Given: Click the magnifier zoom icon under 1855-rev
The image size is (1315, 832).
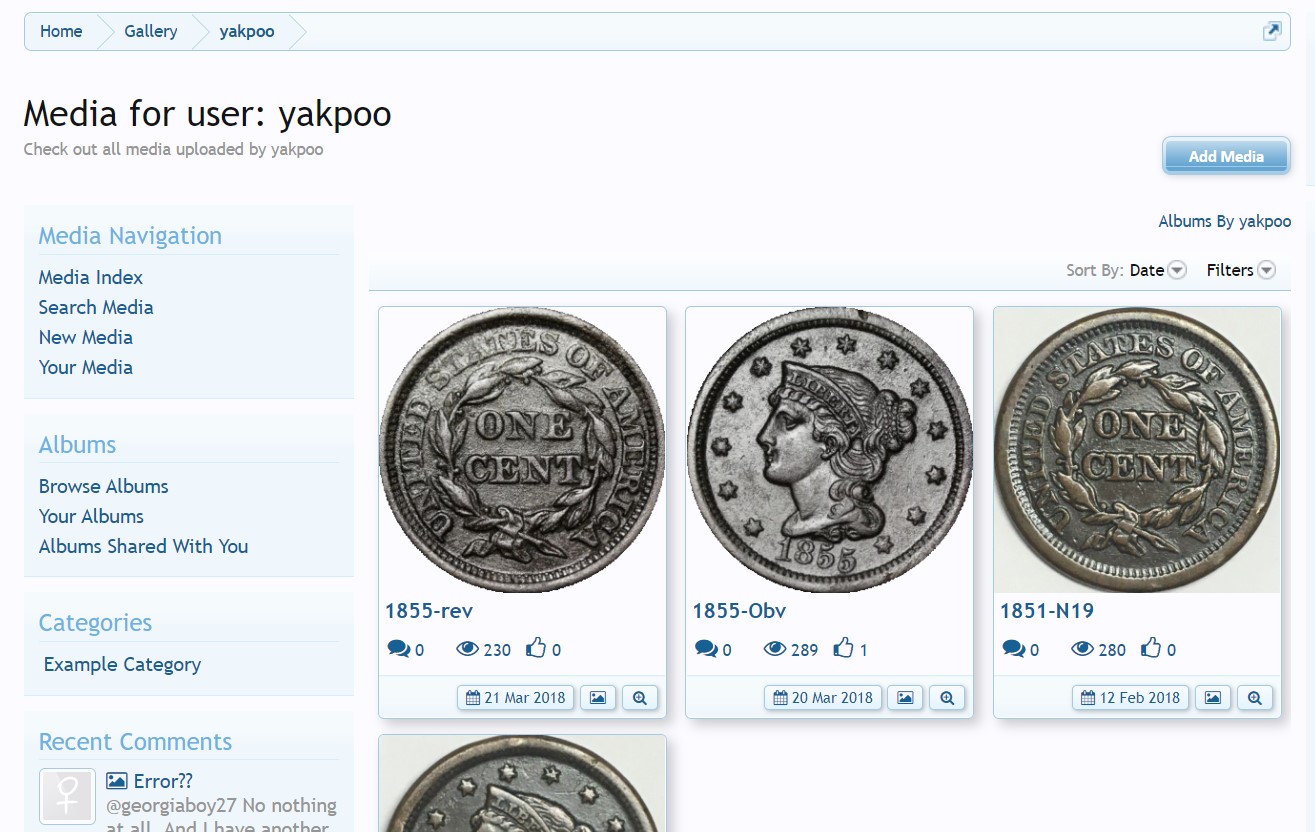Looking at the screenshot, I should 640,698.
